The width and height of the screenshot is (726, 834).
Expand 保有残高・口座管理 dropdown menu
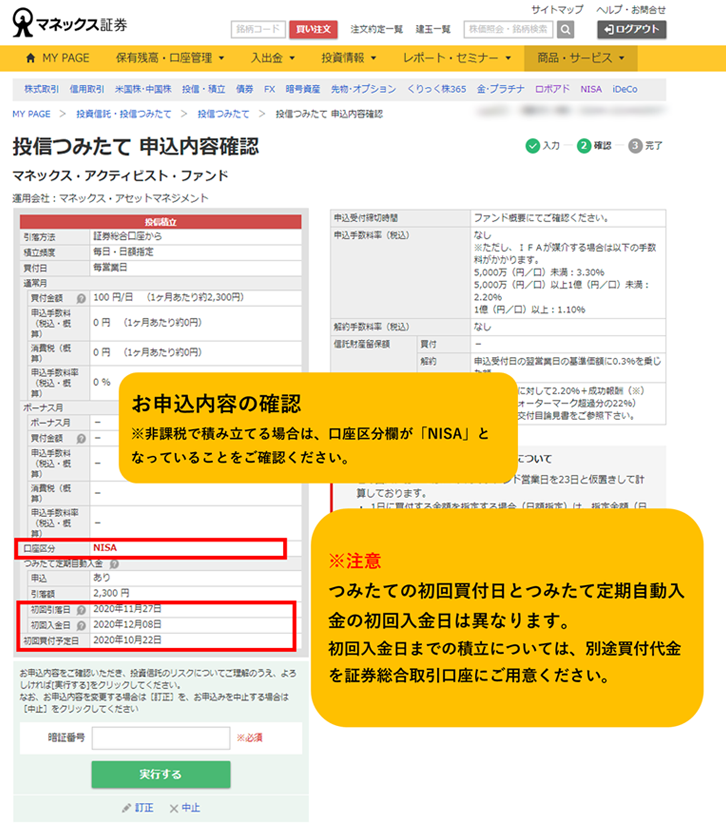pyautogui.click(x=170, y=58)
